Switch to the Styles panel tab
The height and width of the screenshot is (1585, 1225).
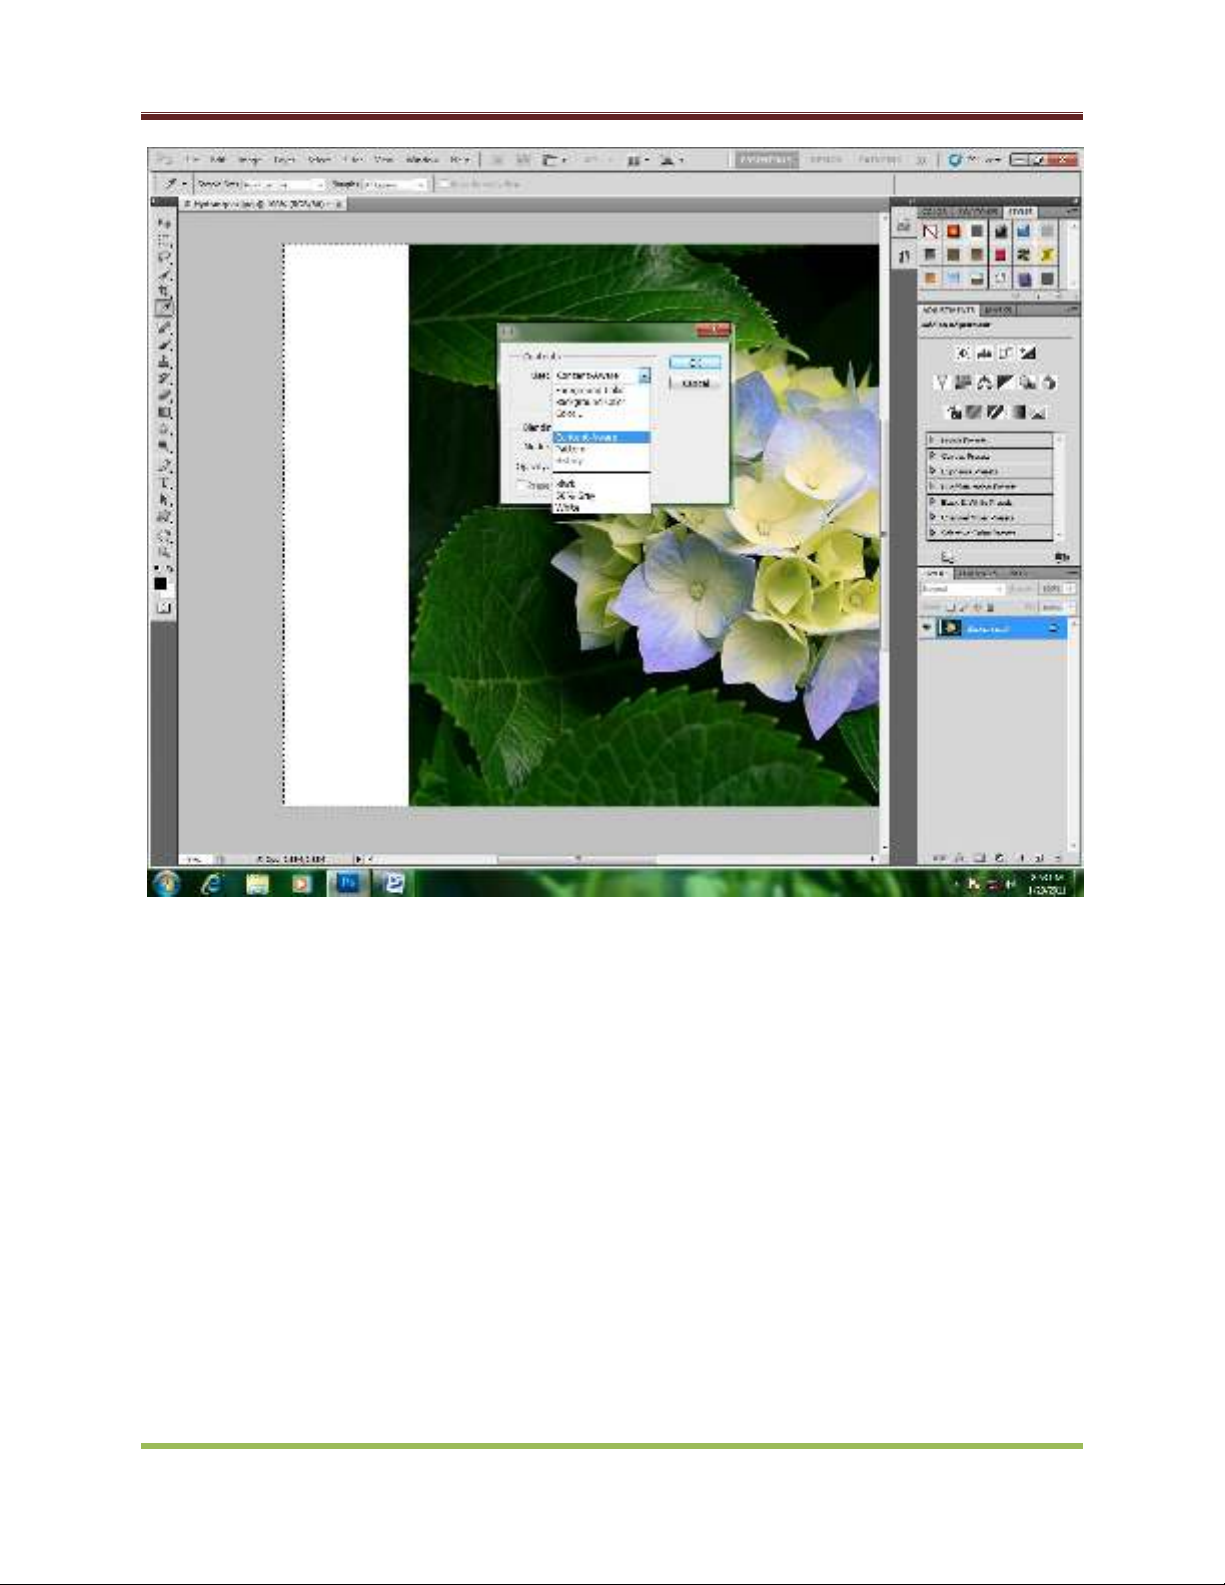[x=1021, y=212]
